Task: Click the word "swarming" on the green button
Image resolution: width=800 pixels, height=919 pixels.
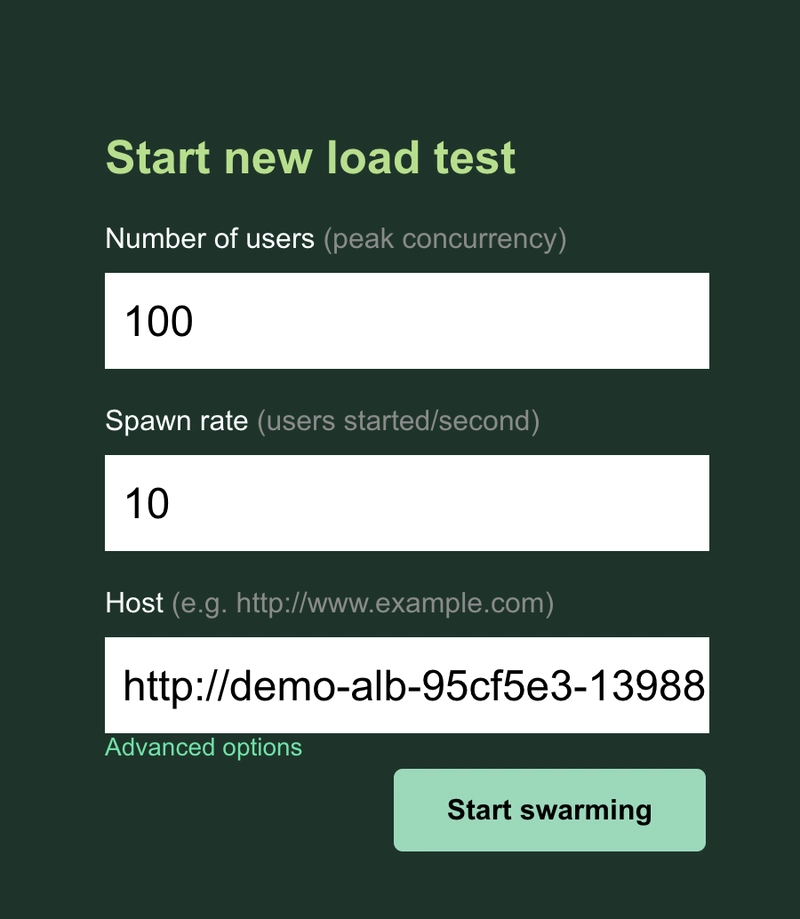Action: [585, 811]
